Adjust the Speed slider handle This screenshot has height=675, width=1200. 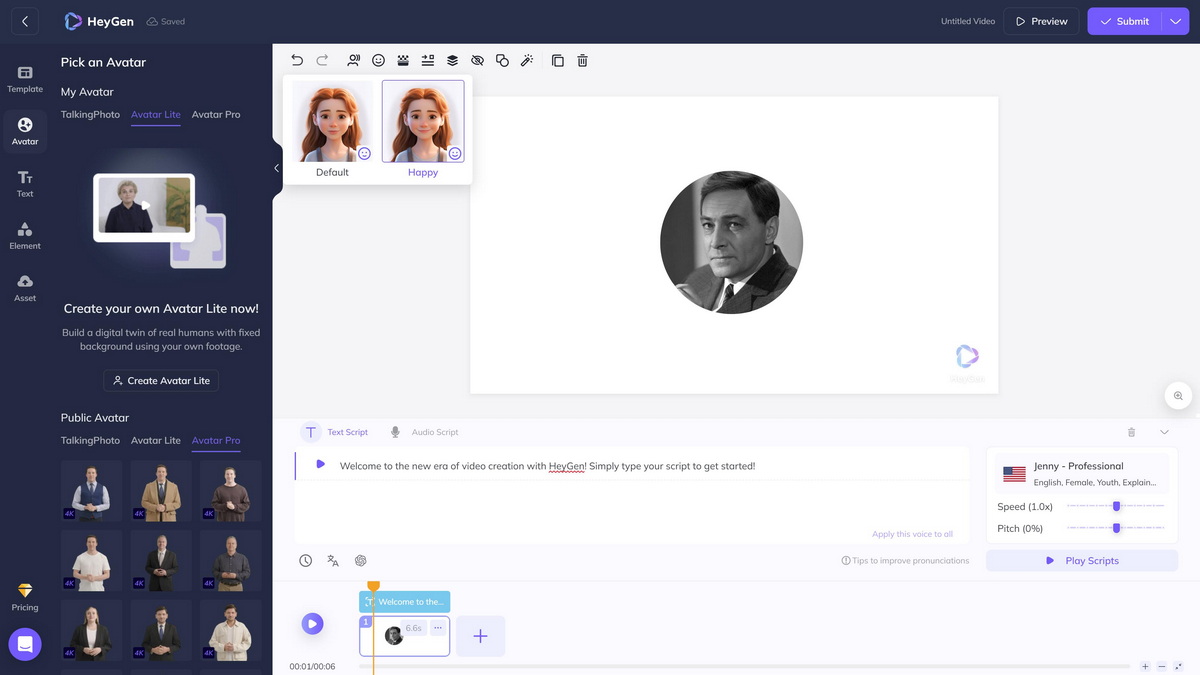pyautogui.click(x=1116, y=506)
